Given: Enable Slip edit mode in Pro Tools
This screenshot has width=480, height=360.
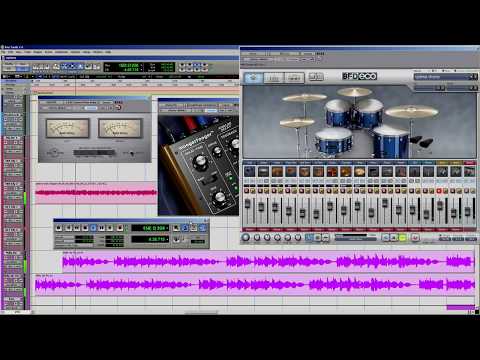Looking at the screenshot, I should (8, 69).
